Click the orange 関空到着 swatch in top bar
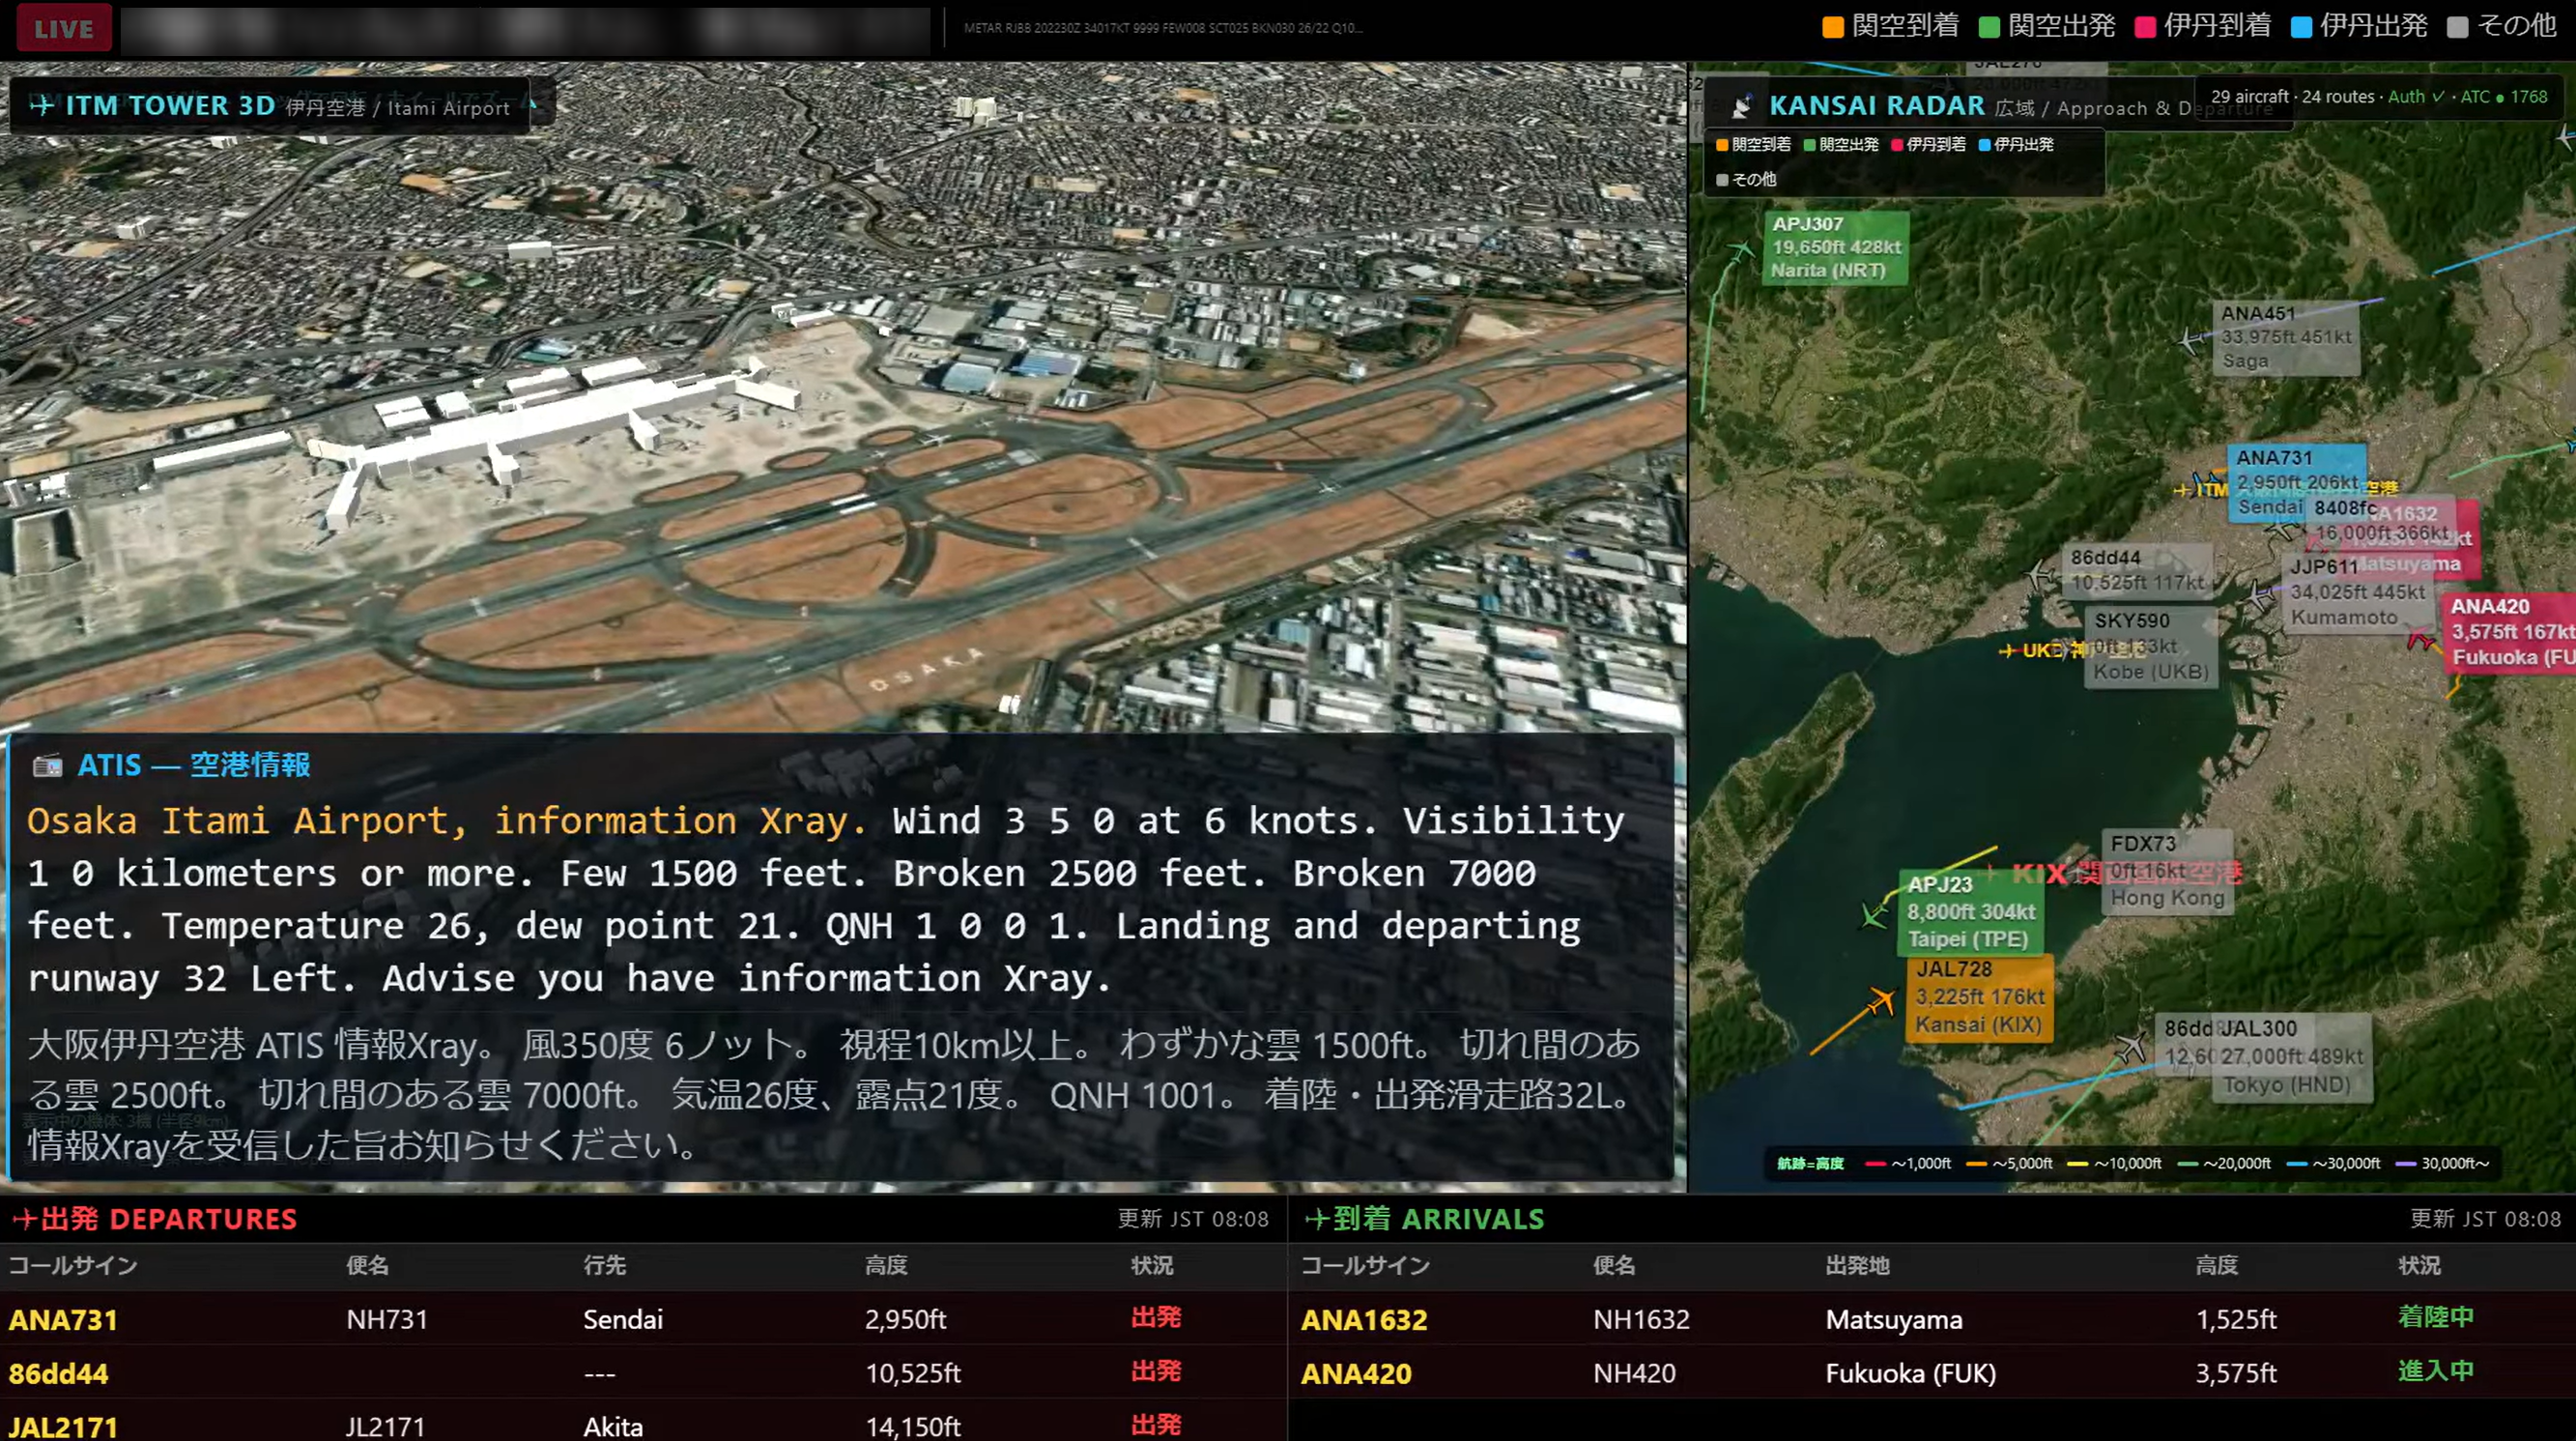 pos(1833,27)
